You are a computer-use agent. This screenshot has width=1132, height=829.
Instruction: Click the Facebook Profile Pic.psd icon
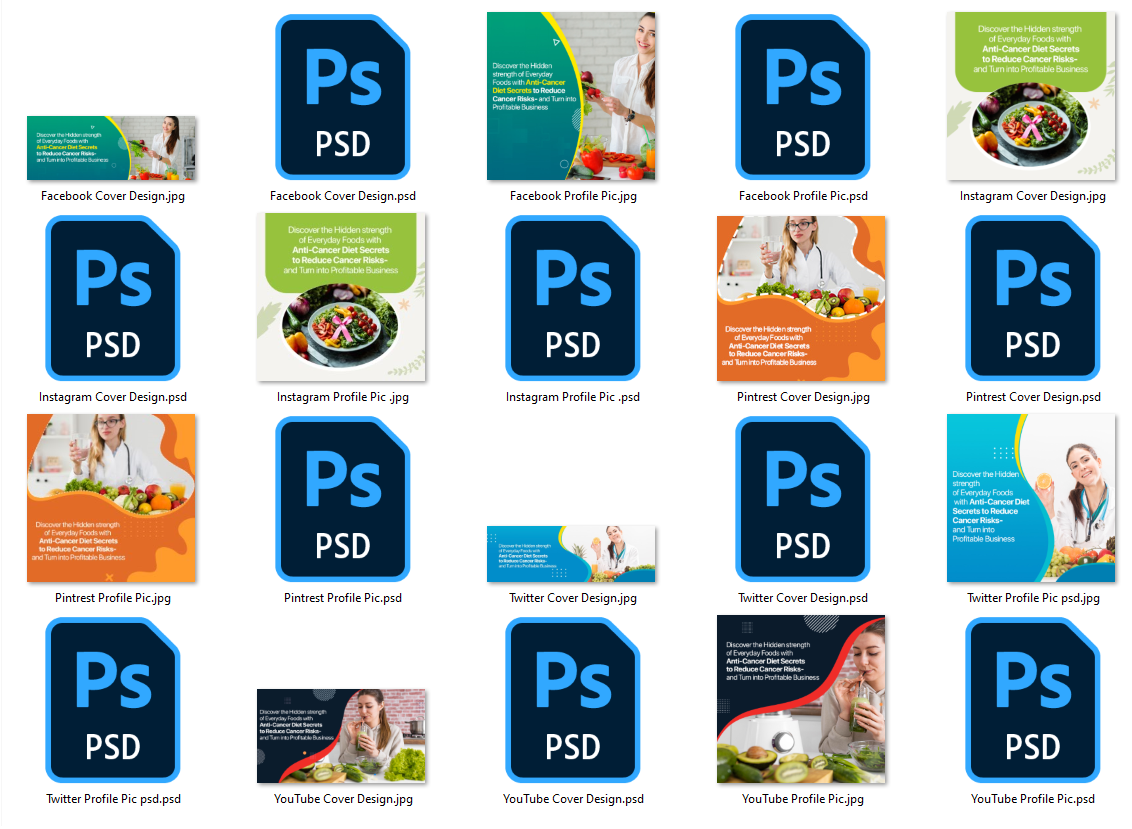pos(802,97)
